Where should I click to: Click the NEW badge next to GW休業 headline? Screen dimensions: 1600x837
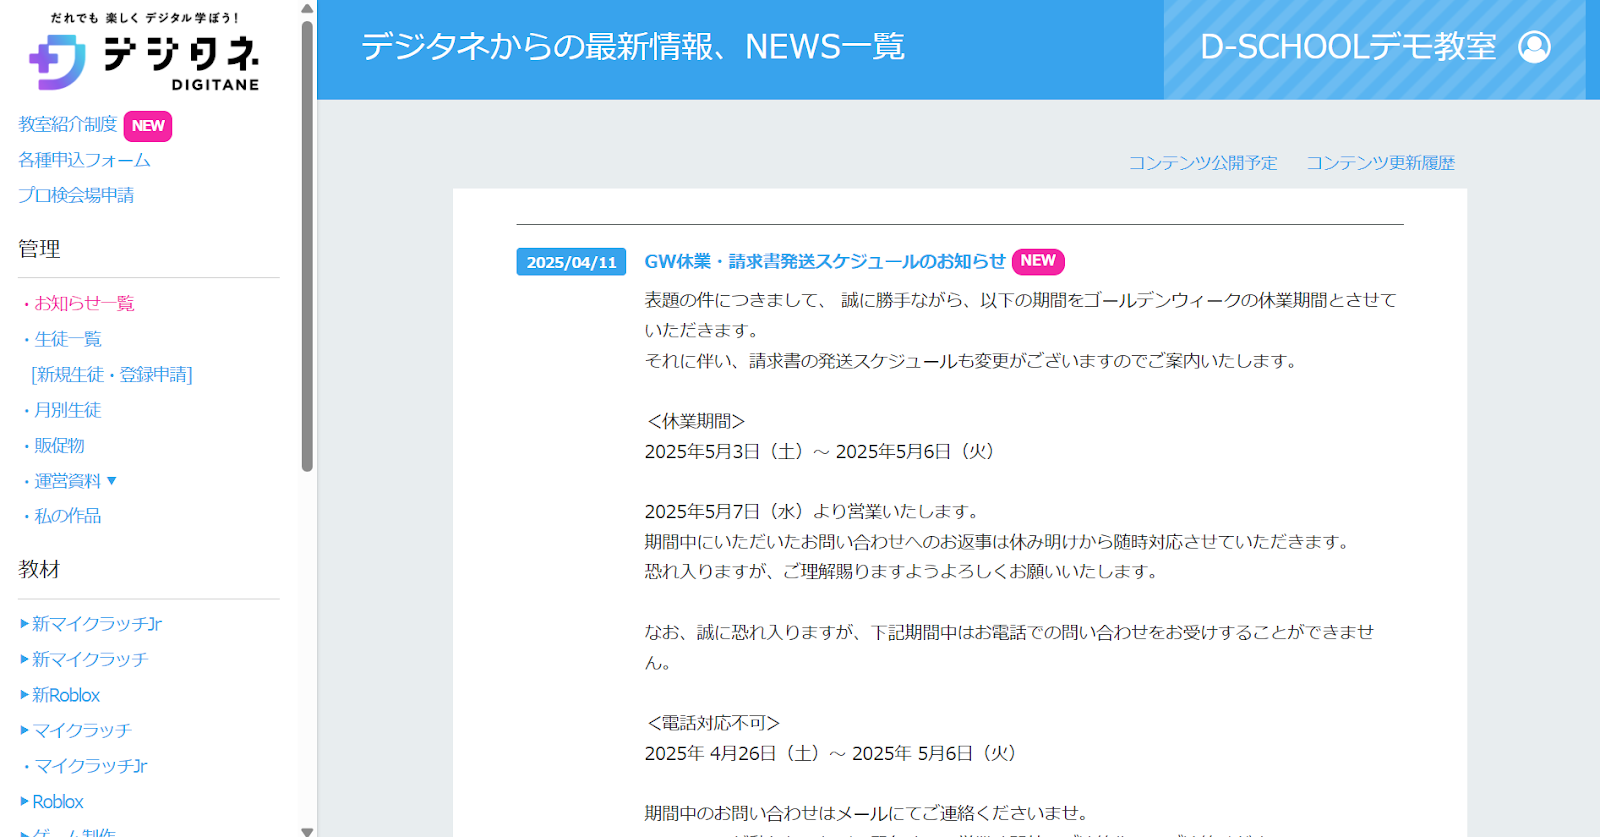pyautogui.click(x=1037, y=261)
